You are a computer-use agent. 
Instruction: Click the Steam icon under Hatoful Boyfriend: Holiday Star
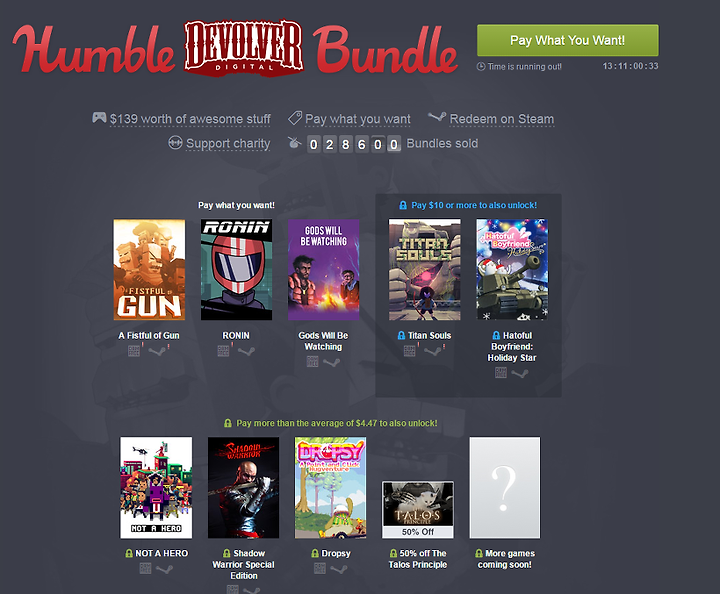click(520, 374)
